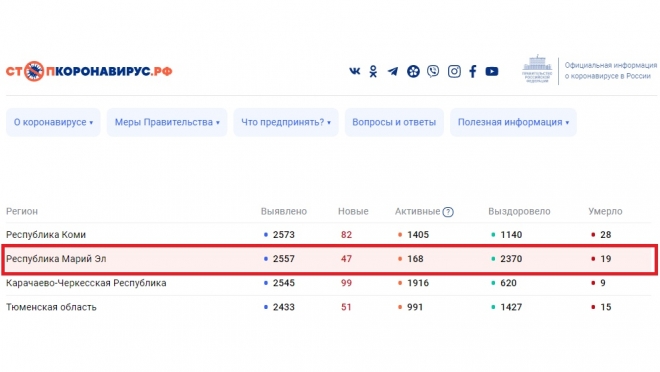This screenshot has width=660, height=372.
Task: Select the Тюменская область row name
Action: (51, 307)
